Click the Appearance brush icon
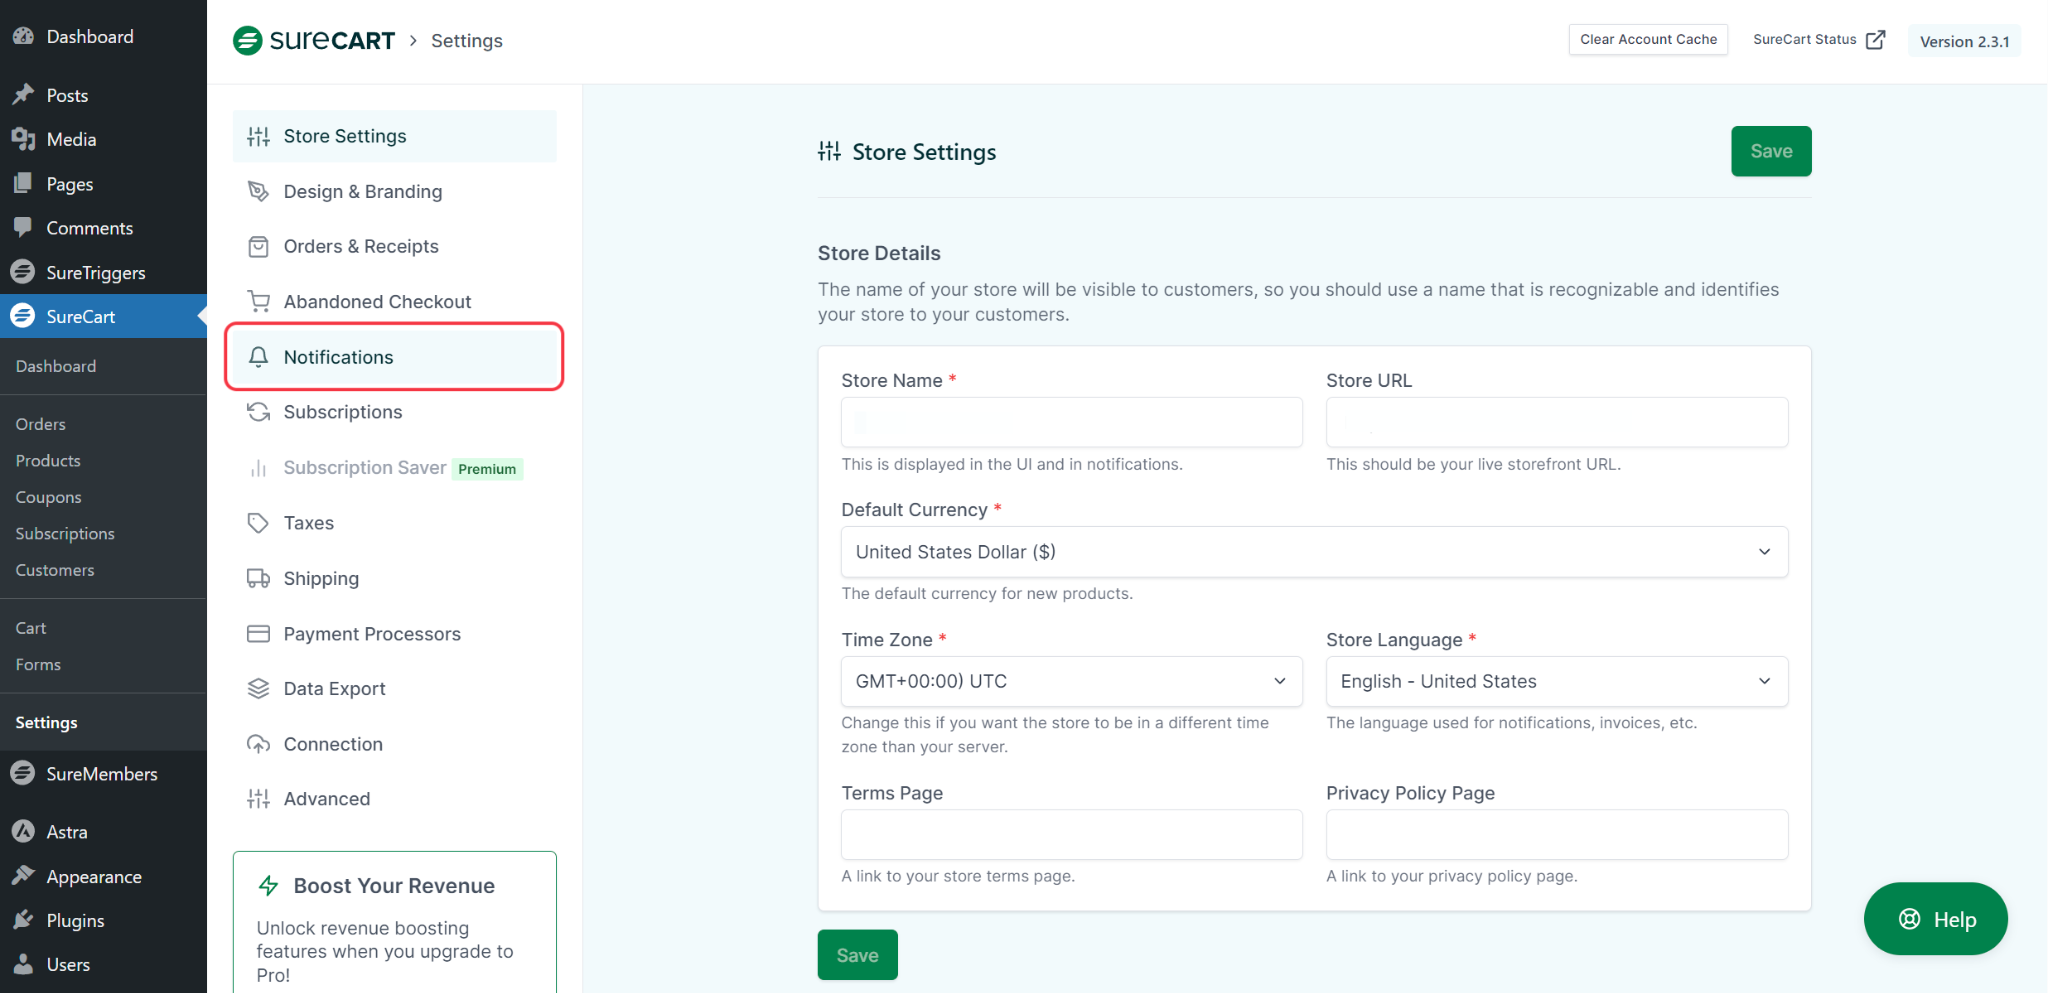Screen dimensions: 2048x993 click(23, 876)
